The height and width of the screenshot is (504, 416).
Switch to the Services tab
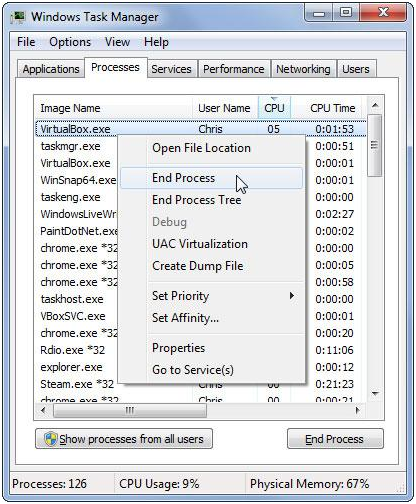pyautogui.click(x=171, y=69)
